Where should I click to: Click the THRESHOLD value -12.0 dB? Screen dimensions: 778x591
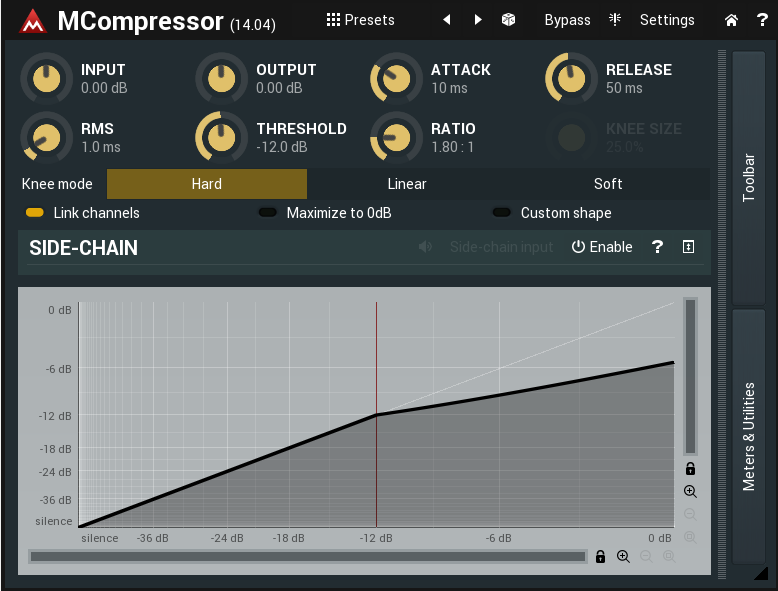coord(282,147)
